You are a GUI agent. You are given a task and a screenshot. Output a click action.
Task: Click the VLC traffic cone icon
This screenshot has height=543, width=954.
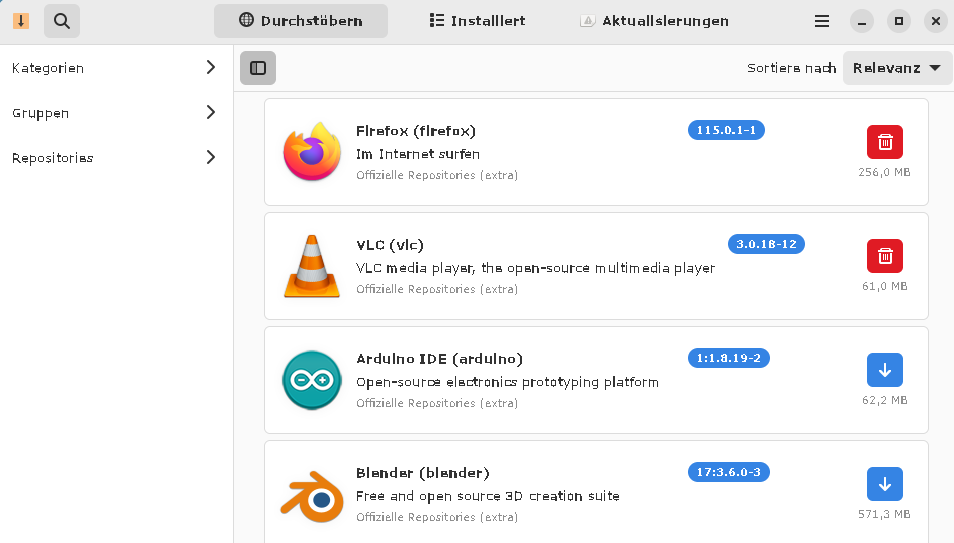[312, 266]
